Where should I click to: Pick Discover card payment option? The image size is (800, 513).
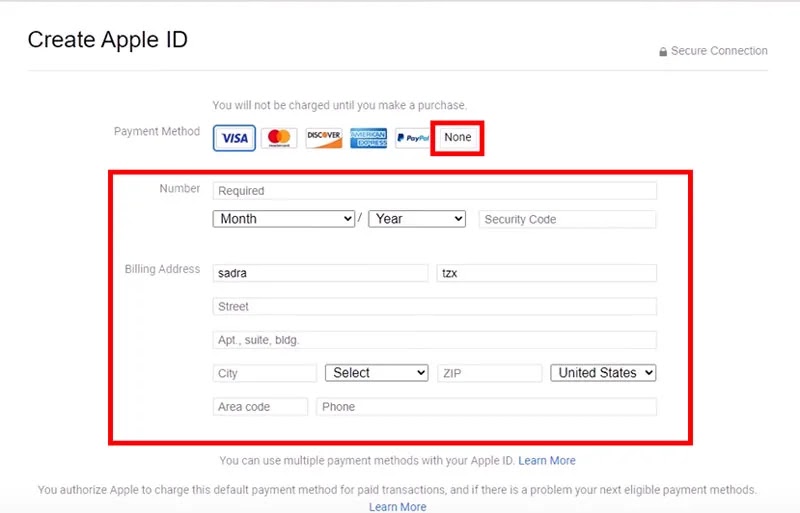tap(324, 138)
